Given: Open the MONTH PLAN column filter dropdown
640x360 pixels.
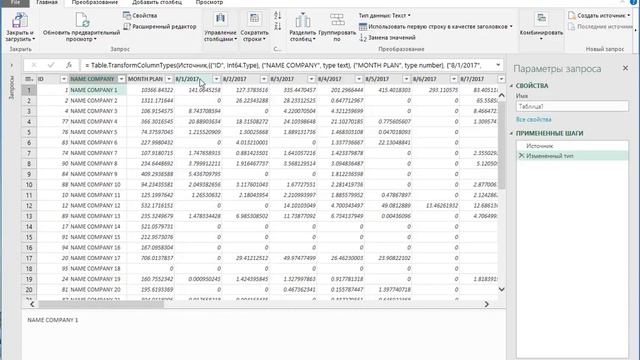Looking at the screenshot, I should 169,79.
